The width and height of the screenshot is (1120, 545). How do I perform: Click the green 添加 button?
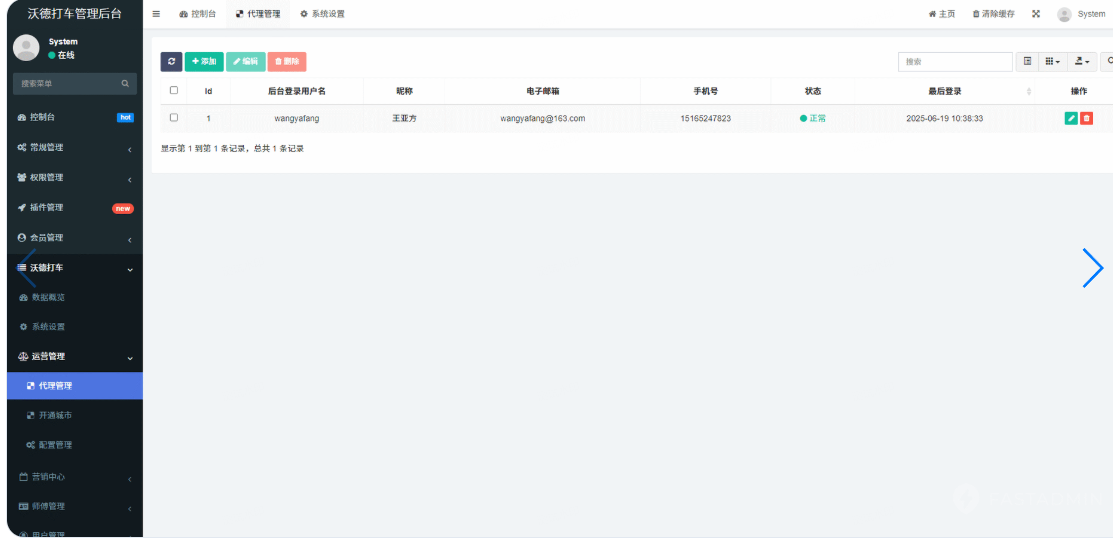(x=204, y=62)
